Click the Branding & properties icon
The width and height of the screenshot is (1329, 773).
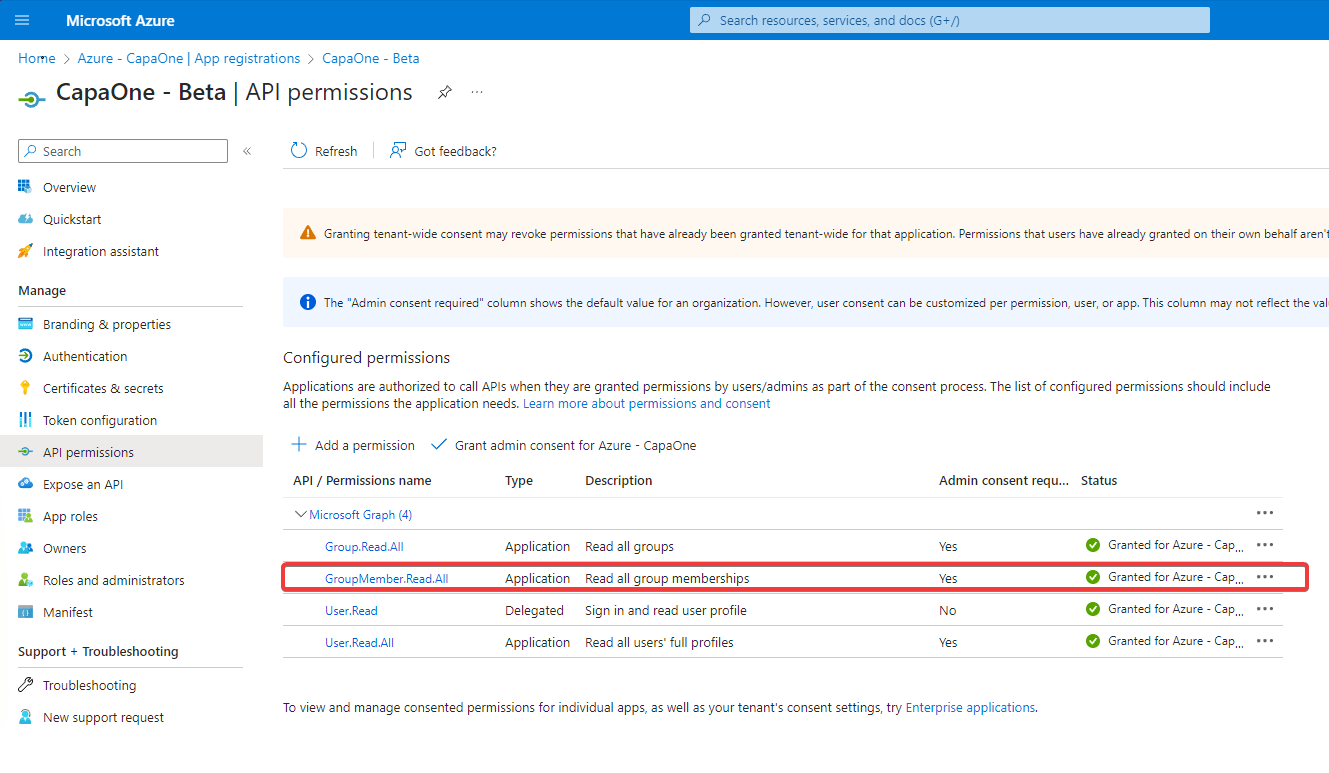pos(25,324)
